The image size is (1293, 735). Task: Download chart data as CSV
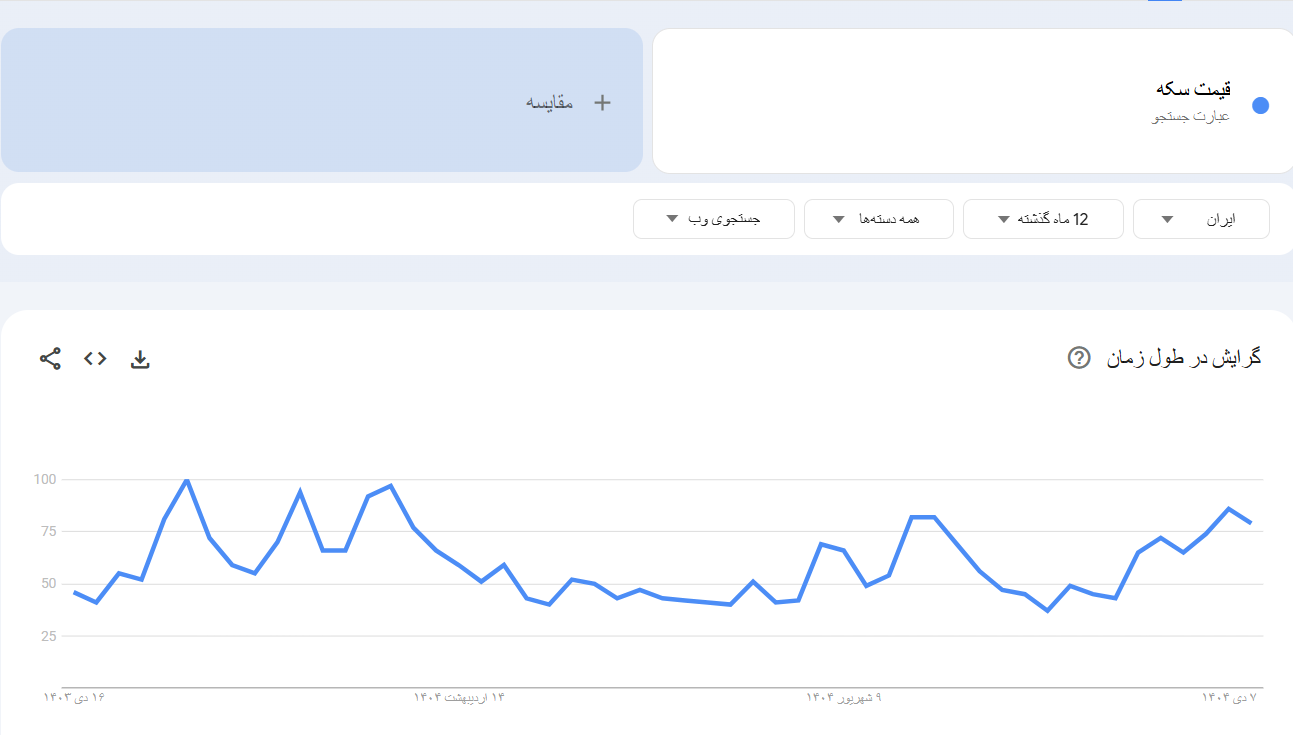pyautogui.click(x=140, y=359)
